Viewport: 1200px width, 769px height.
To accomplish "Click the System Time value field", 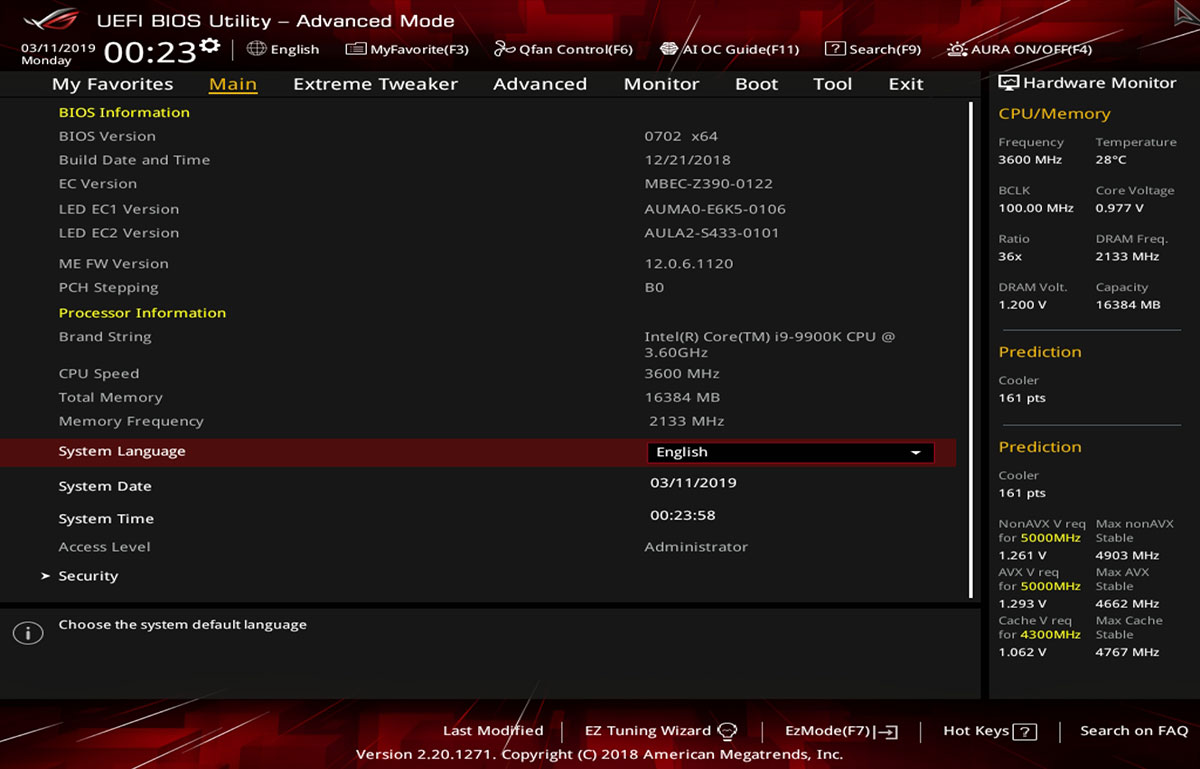I will 683,516.
